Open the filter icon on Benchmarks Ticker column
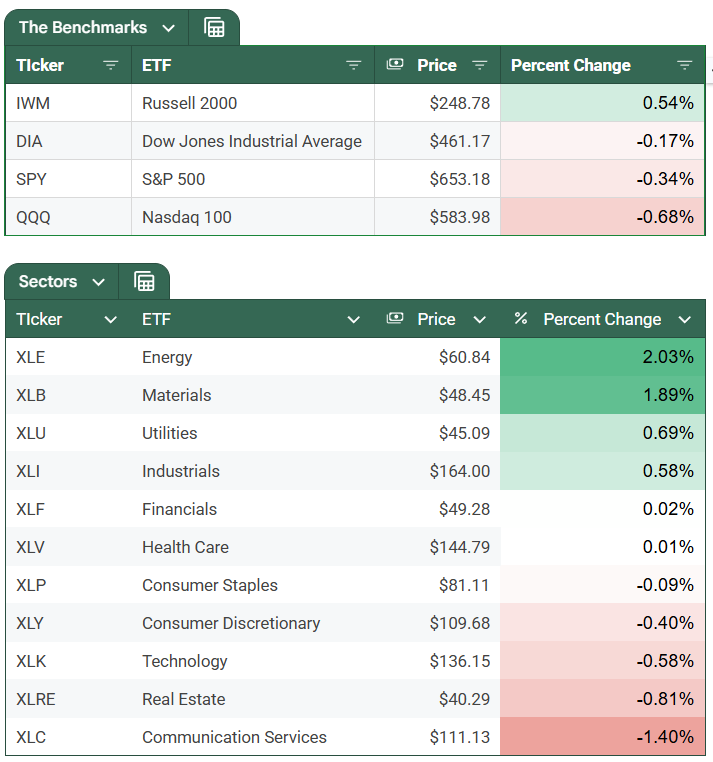713x762 pixels. [110, 66]
